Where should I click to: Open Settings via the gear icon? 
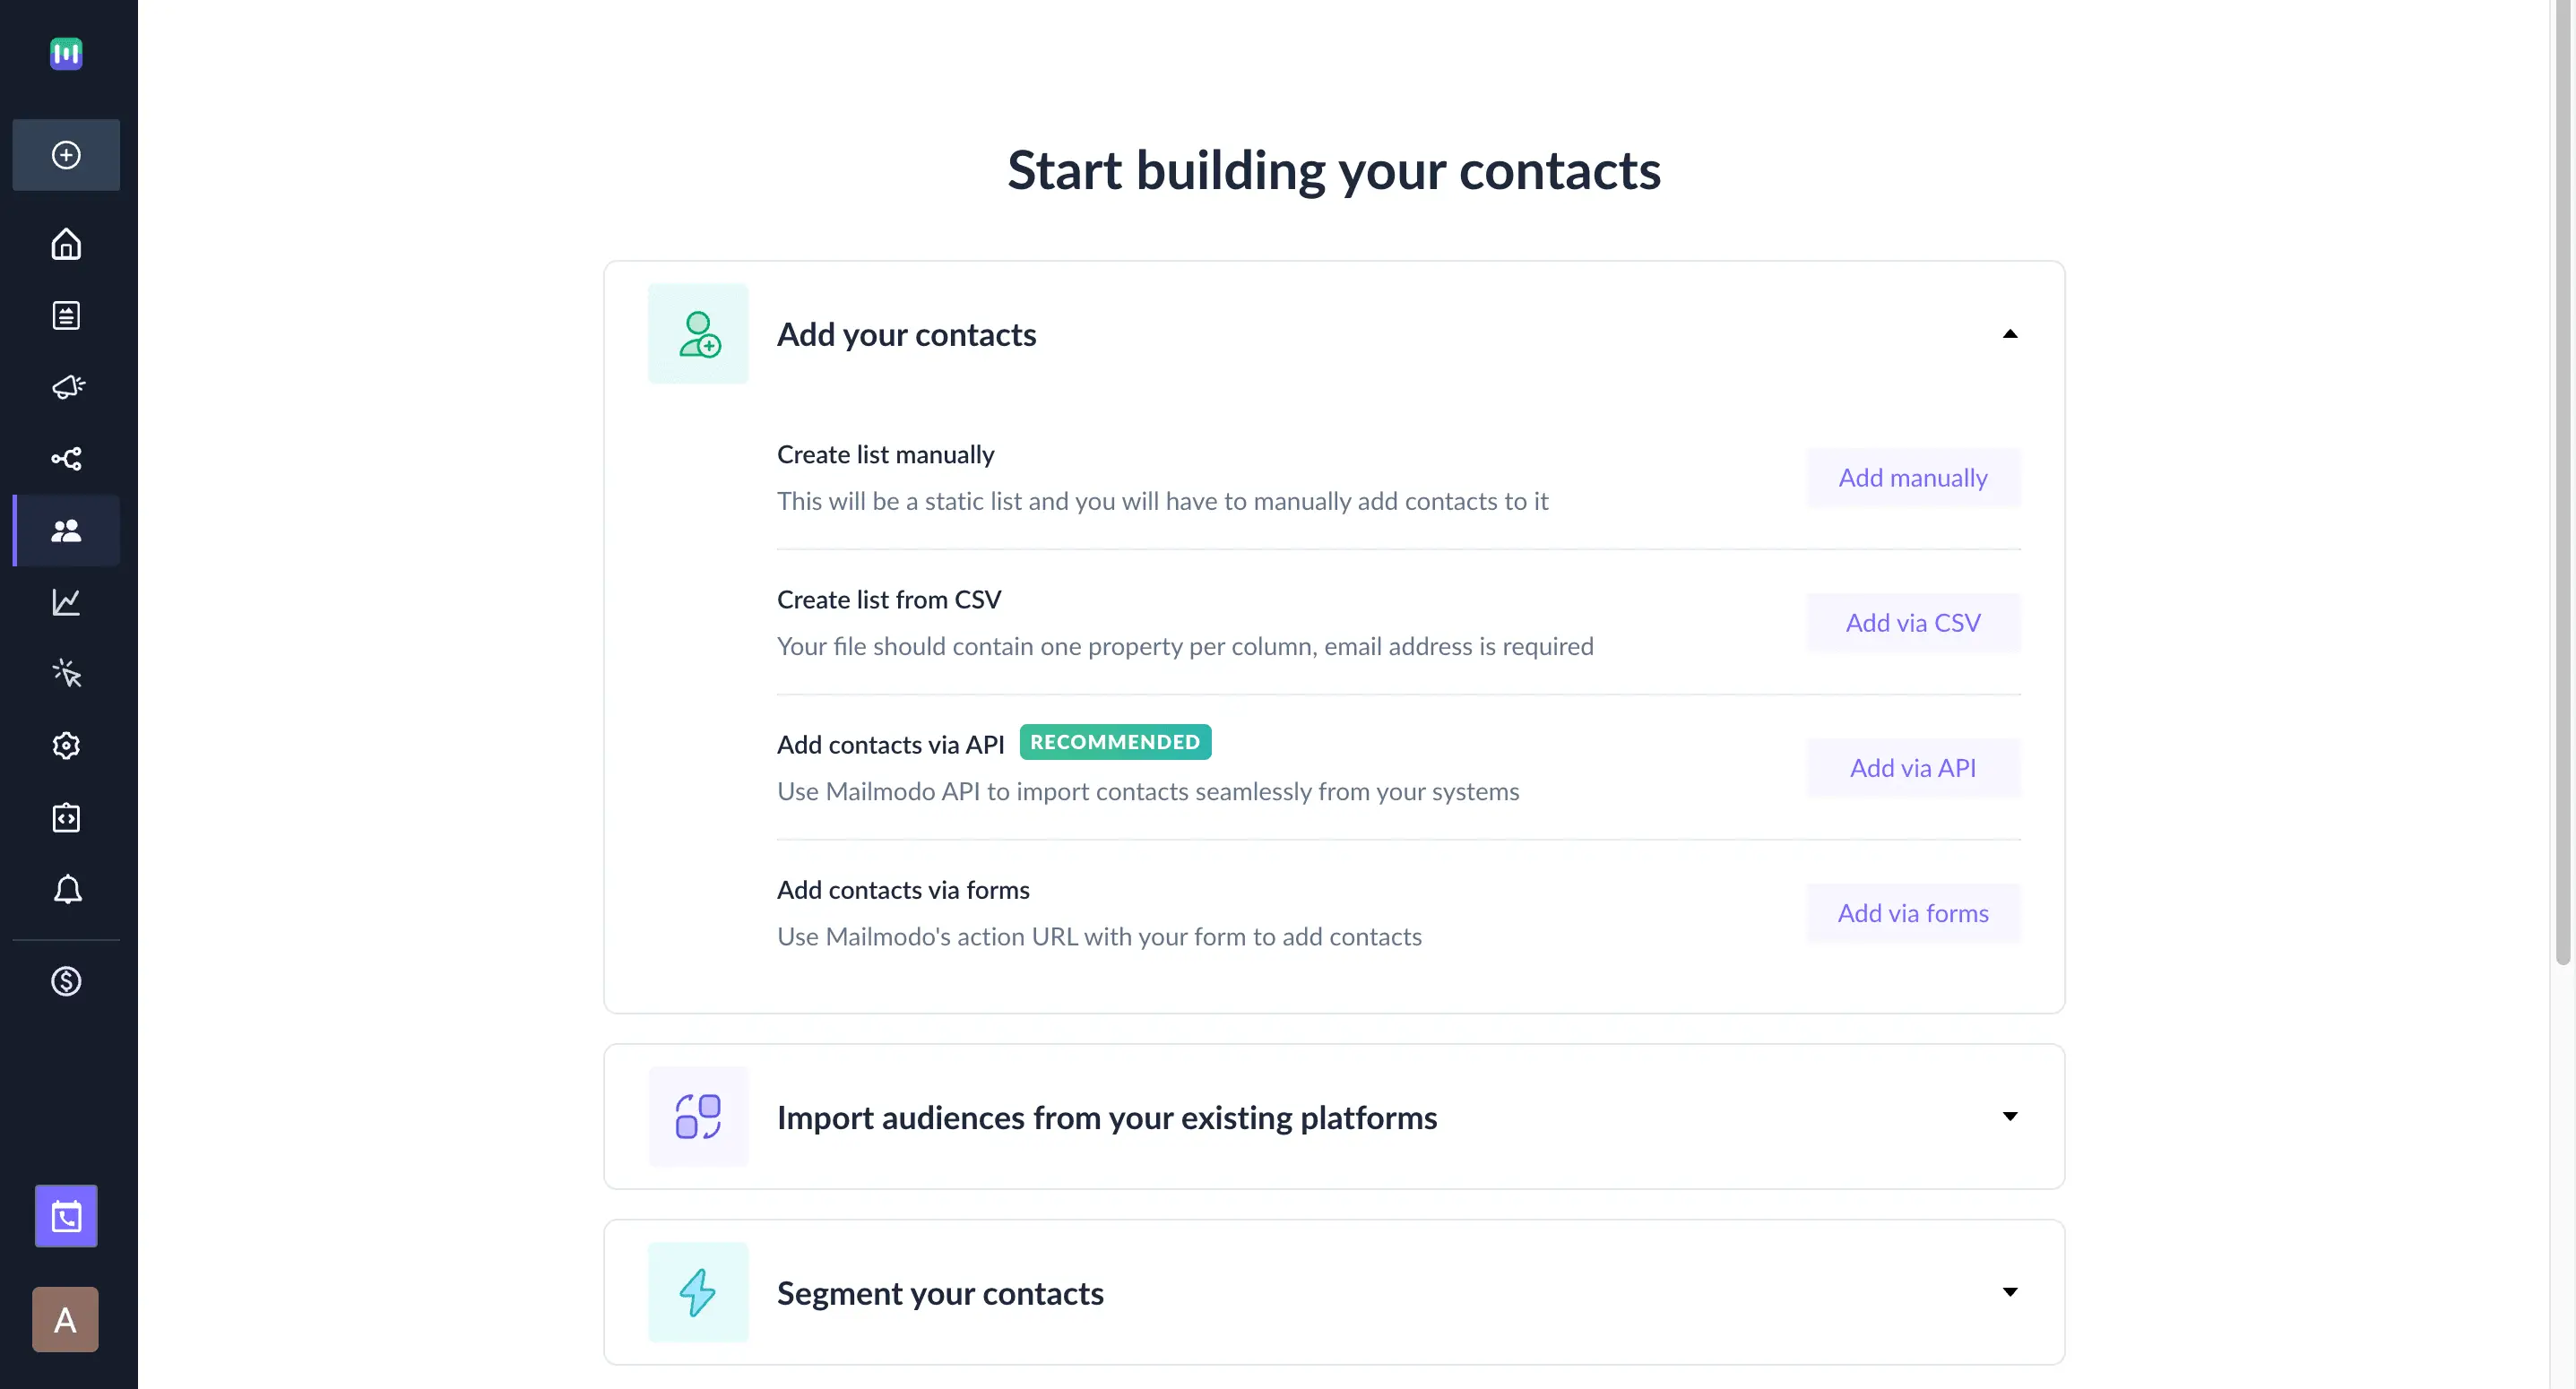(65, 745)
